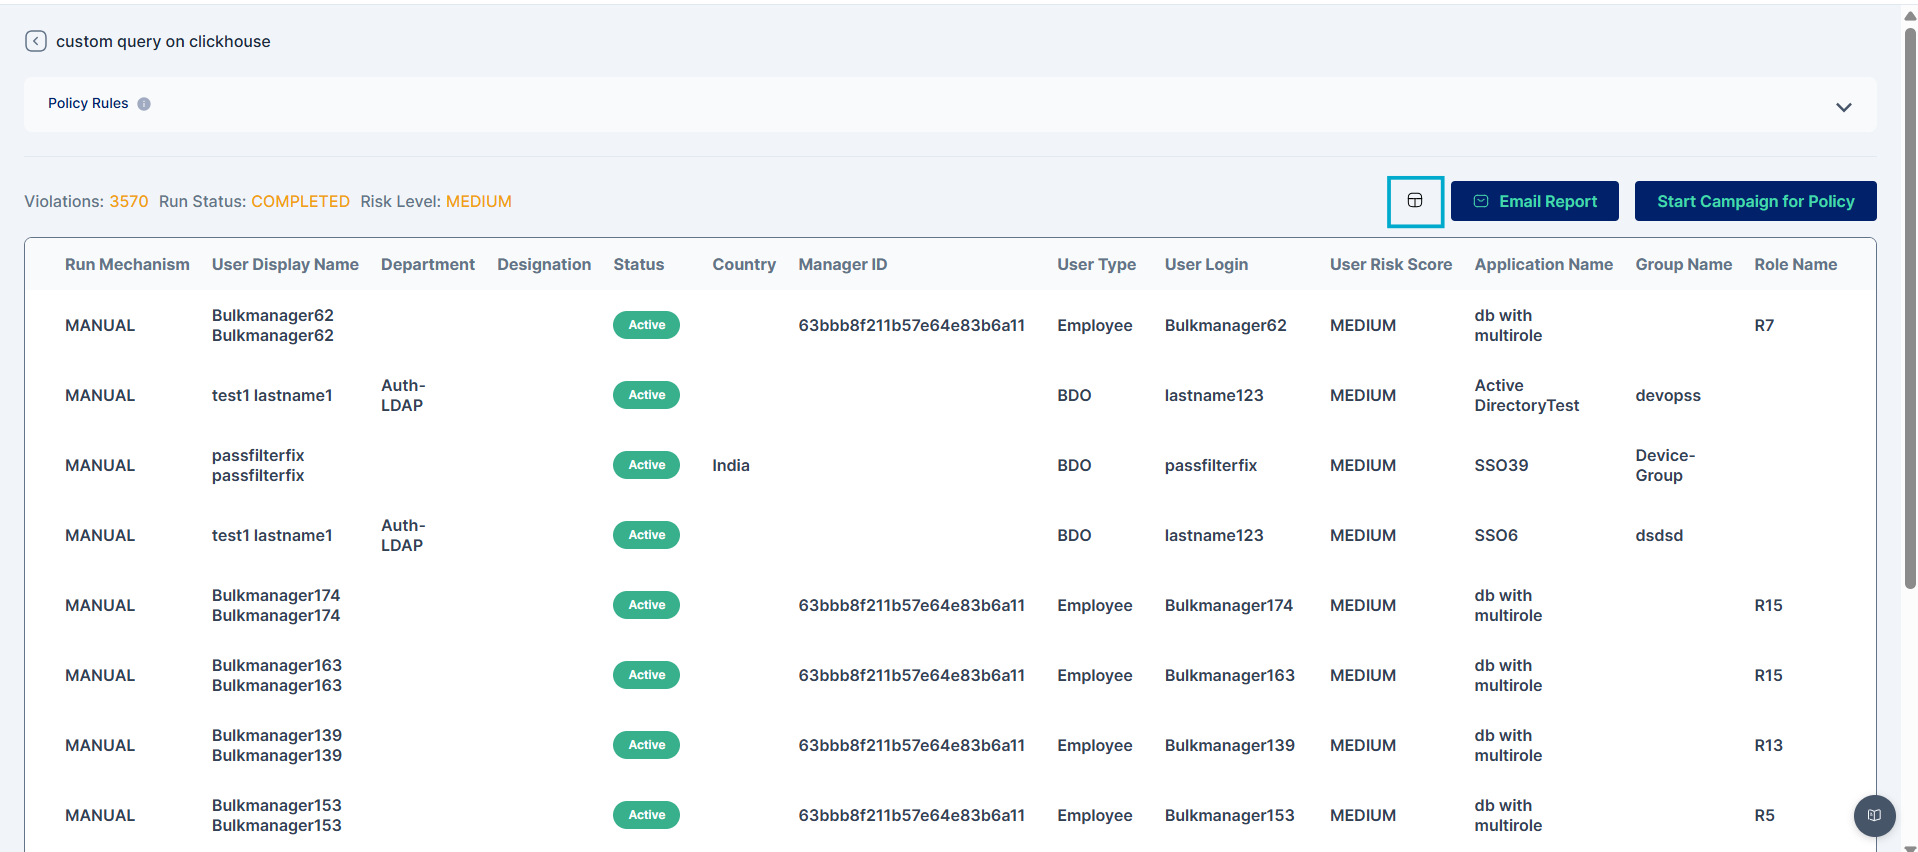Open the help book icon at bottom right
The image size is (1918, 852).
coord(1874,815)
